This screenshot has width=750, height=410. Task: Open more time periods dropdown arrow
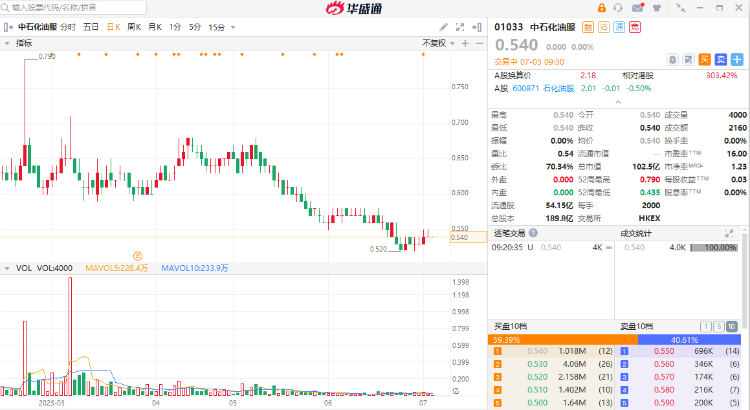(x=233, y=27)
